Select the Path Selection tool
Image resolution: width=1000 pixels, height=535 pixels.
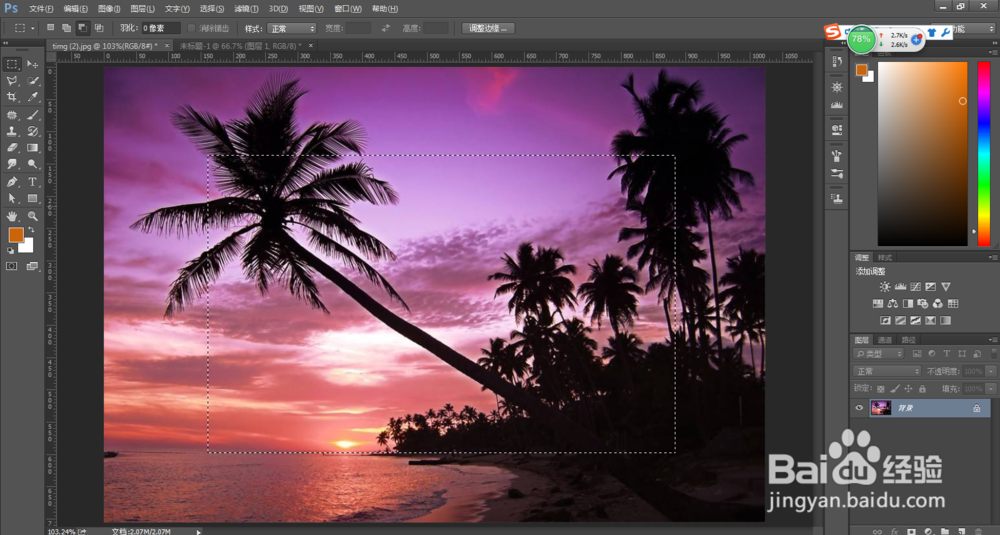tap(12, 198)
